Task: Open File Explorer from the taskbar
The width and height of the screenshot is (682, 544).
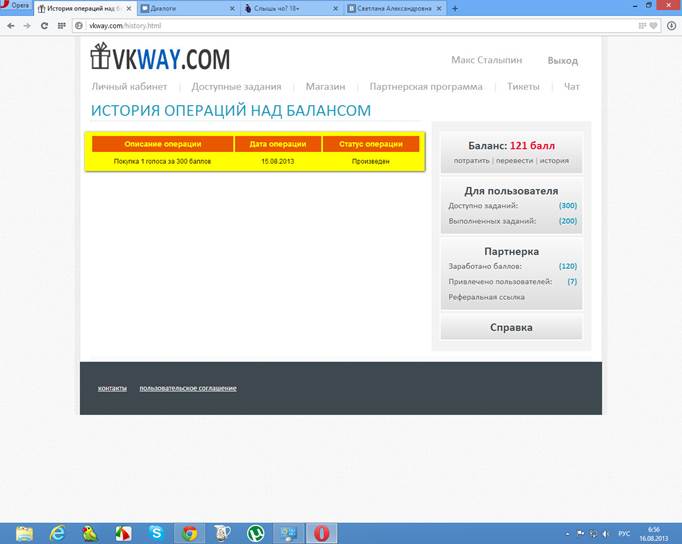Action: coord(24,533)
